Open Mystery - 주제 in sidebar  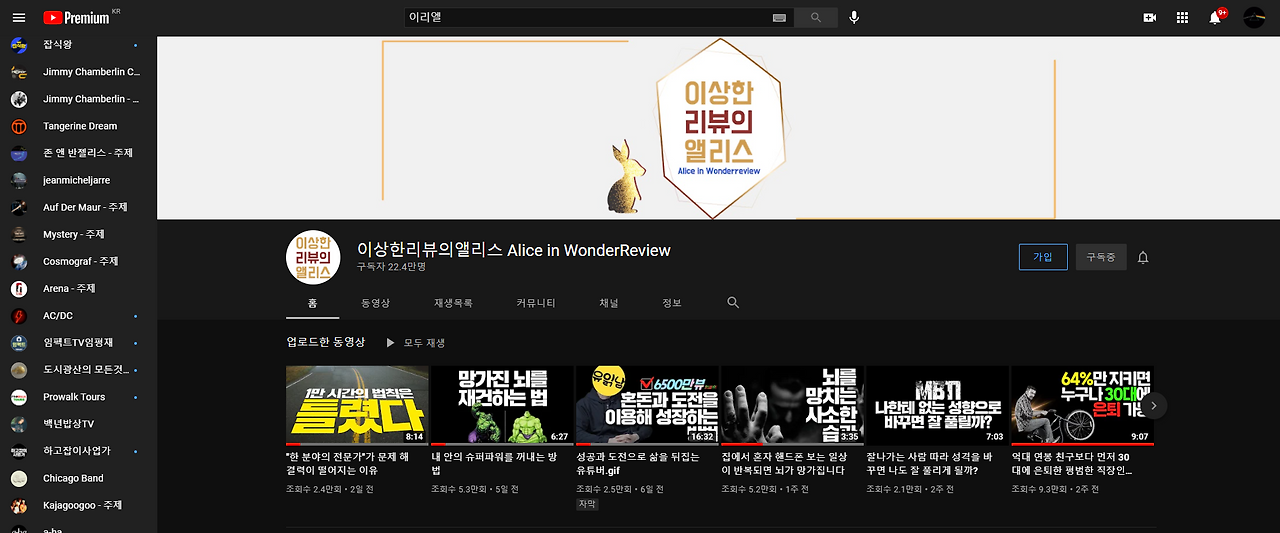pyautogui.click(x=76, y=234)
